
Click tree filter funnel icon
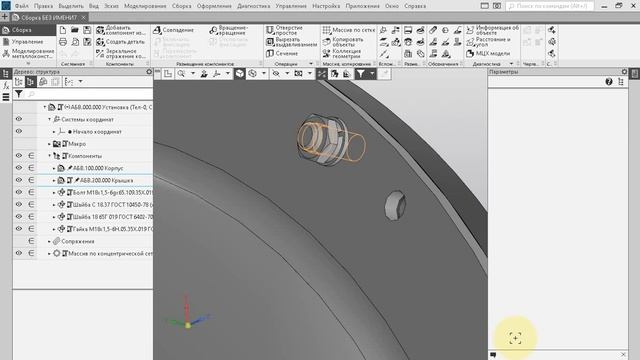[x=18, y=94]
